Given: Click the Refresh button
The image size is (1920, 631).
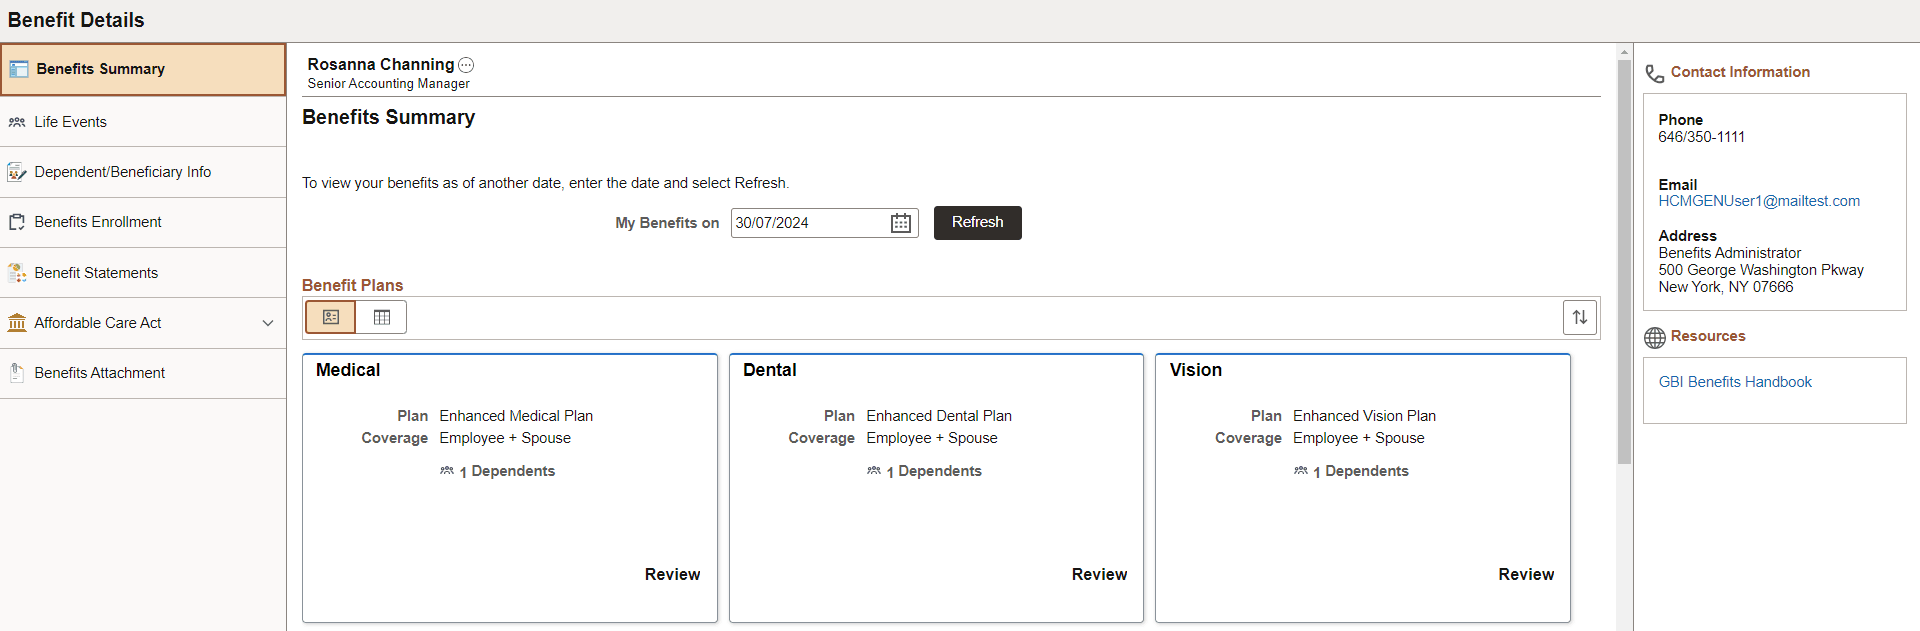Looking at the screenshot, I should tap(978, 223).
